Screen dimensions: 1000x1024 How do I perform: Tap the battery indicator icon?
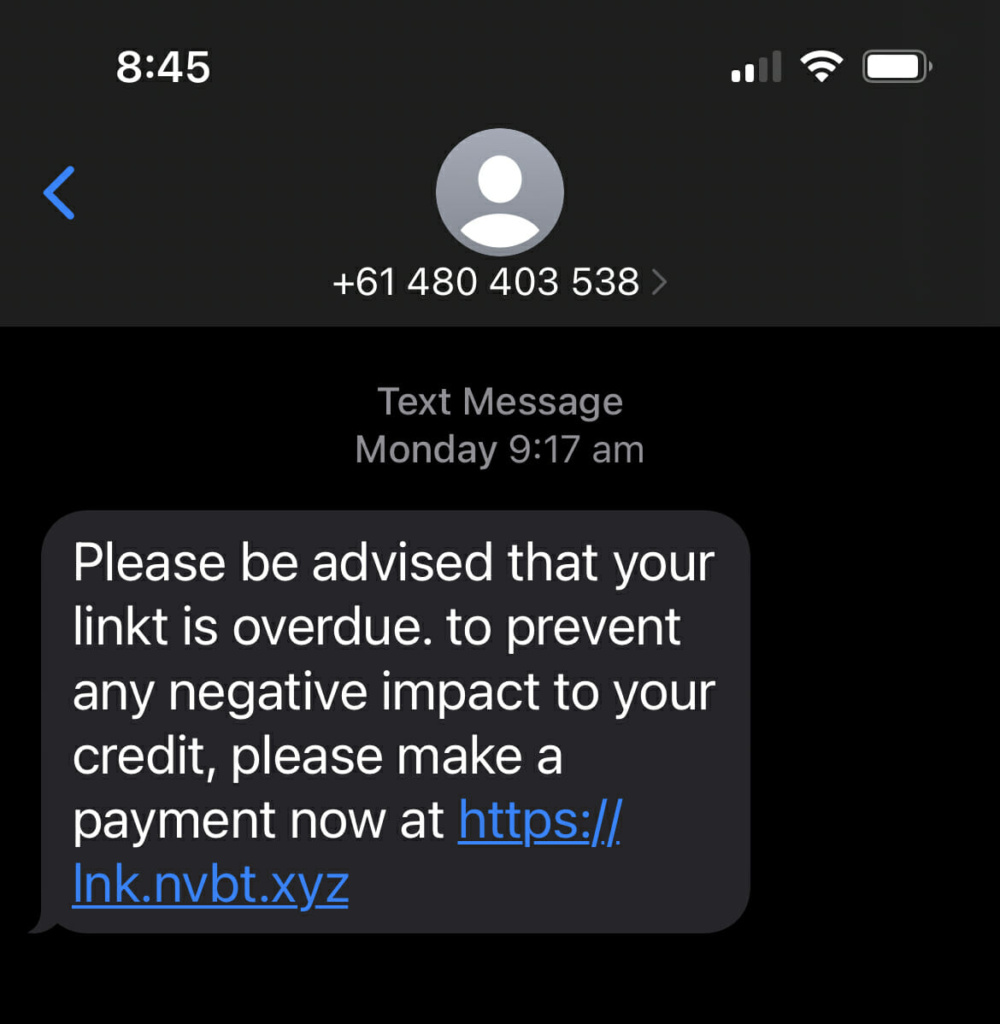(897, 67)
